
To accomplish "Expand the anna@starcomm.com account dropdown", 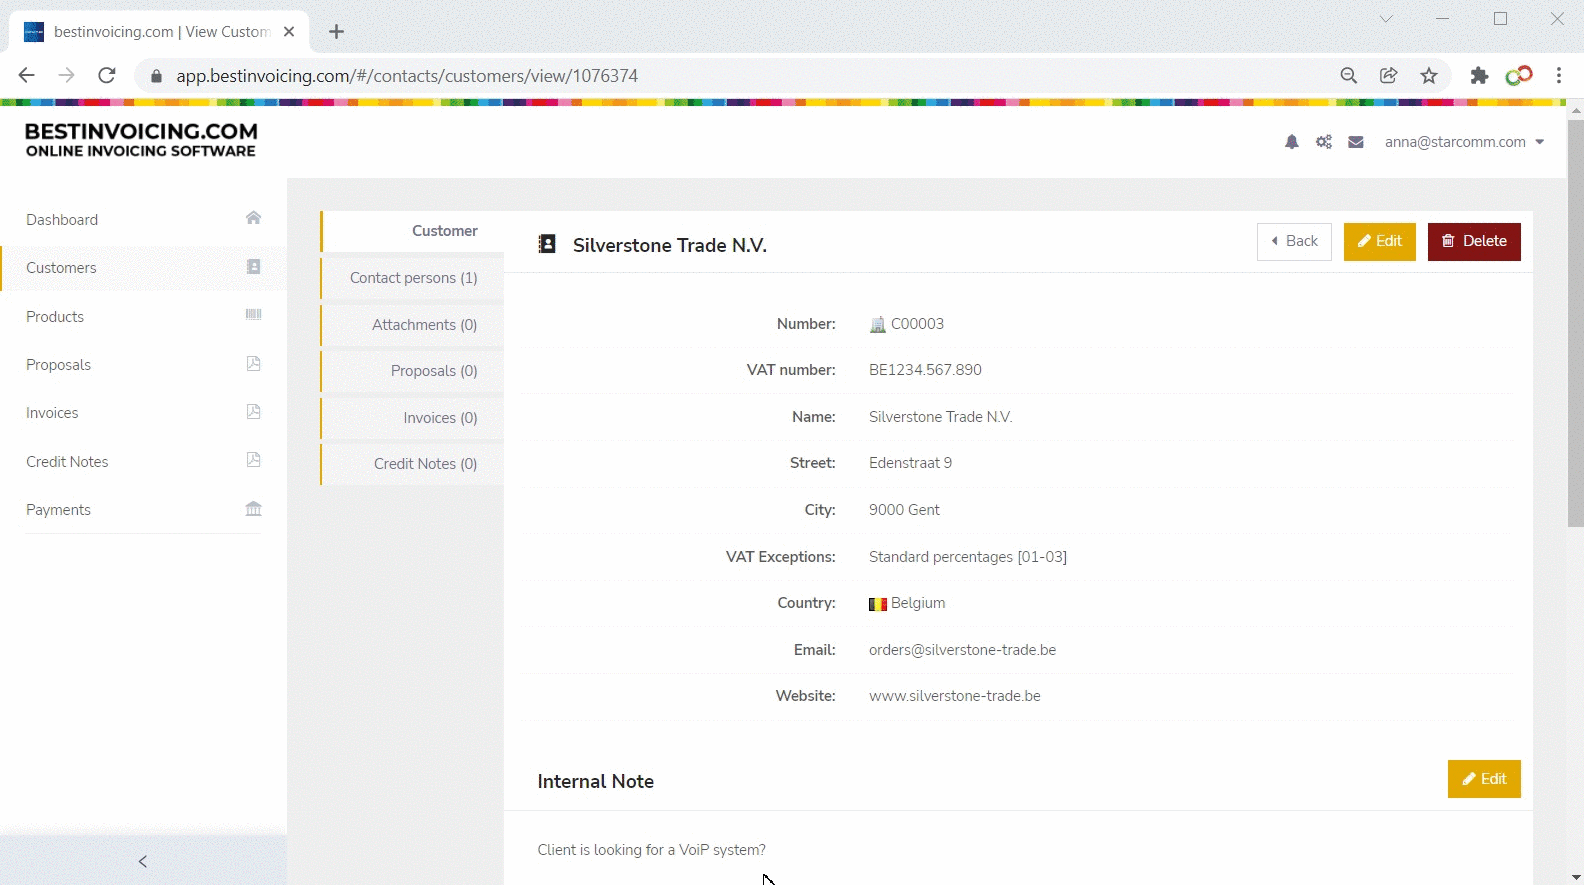I will click(x=1464, y=142).
